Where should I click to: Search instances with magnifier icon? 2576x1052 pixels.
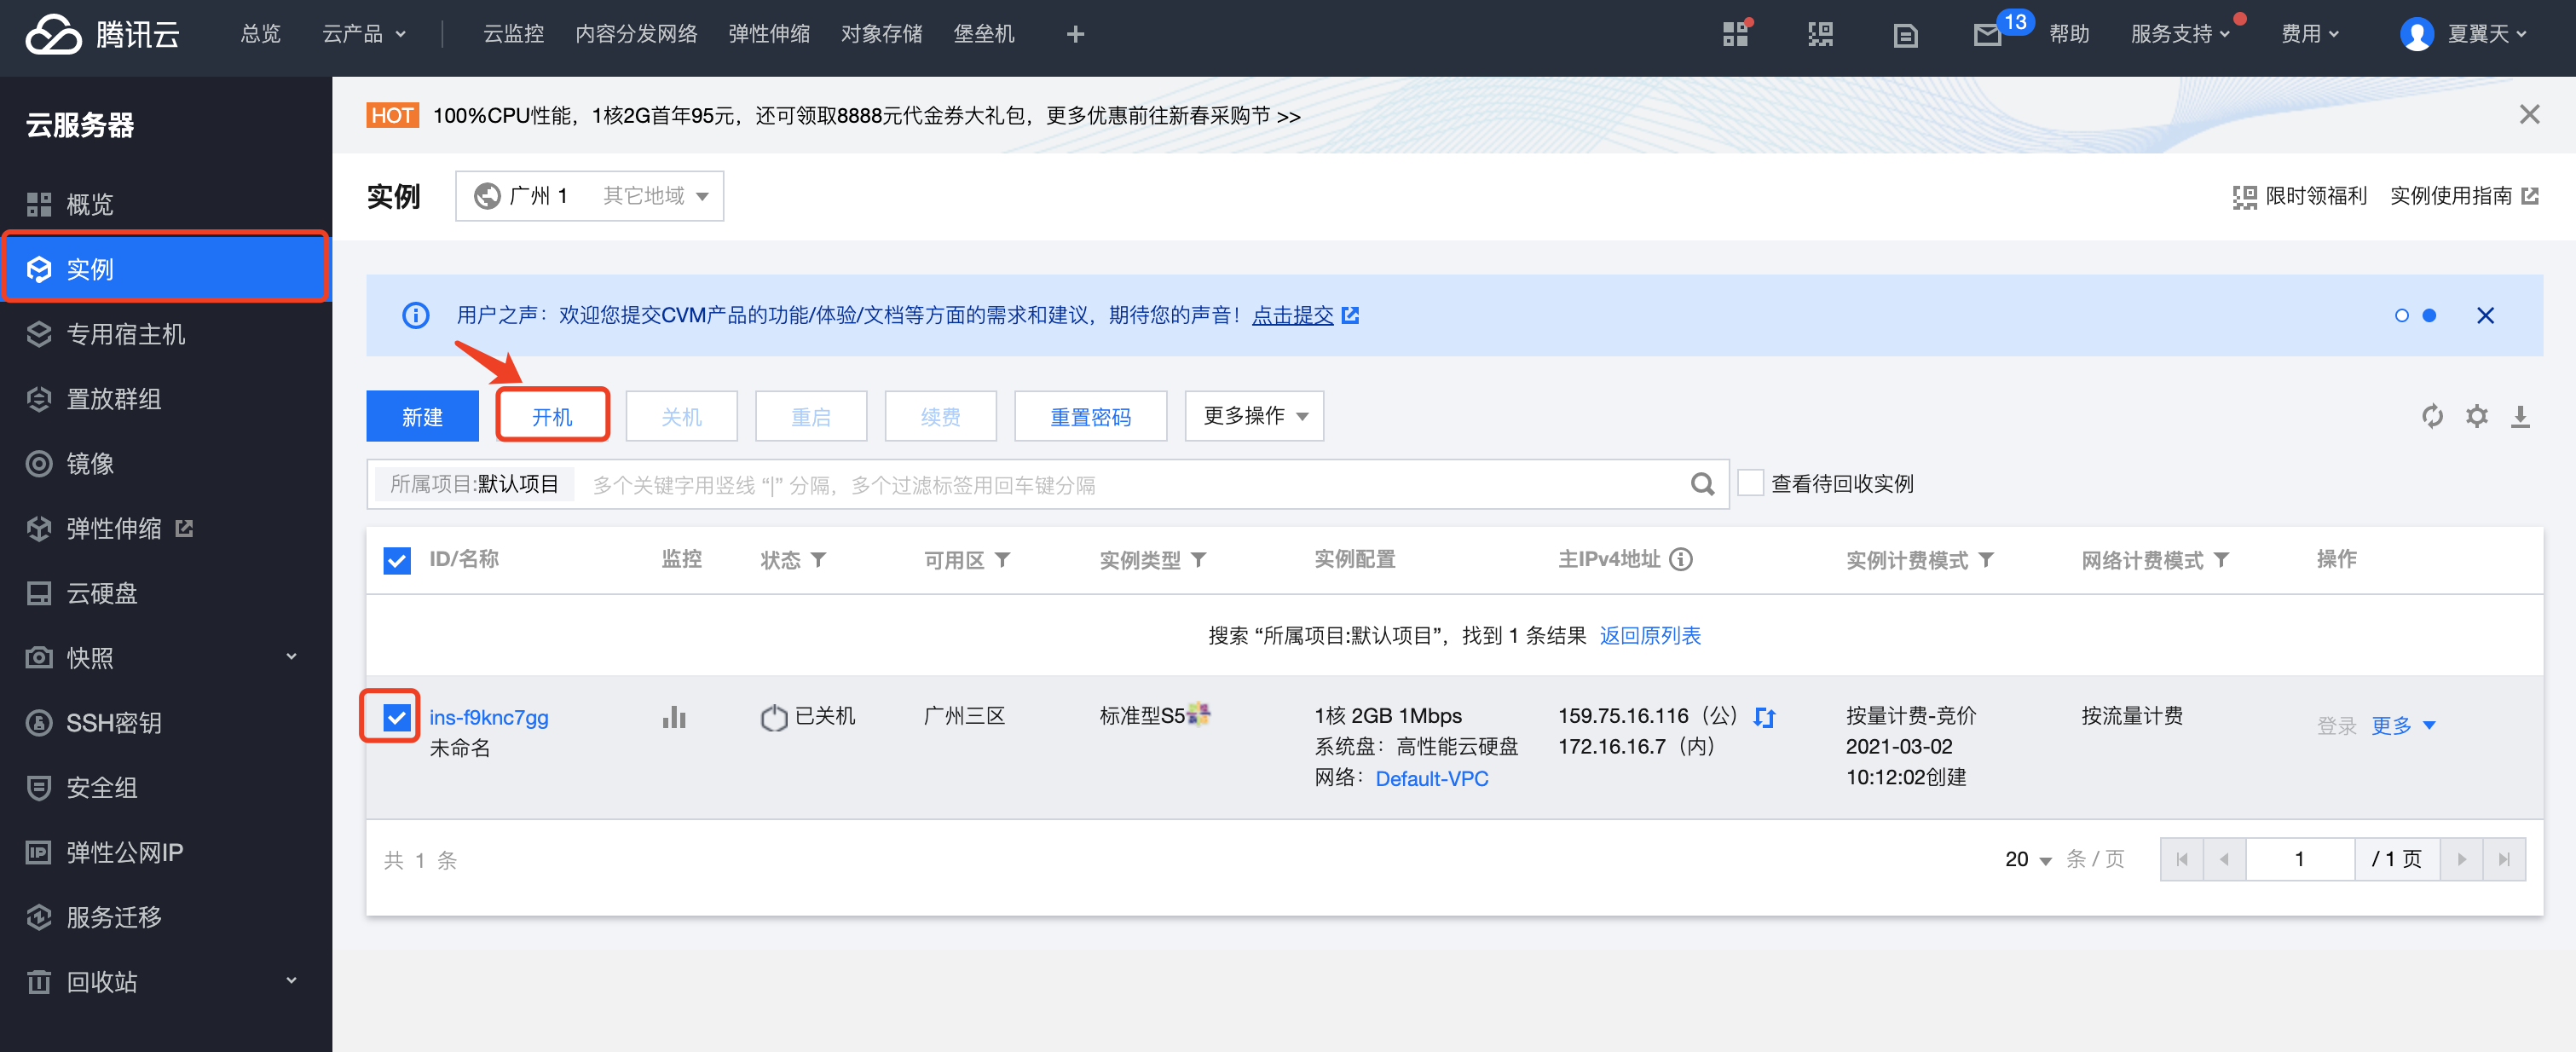(x=1702, y=485)
